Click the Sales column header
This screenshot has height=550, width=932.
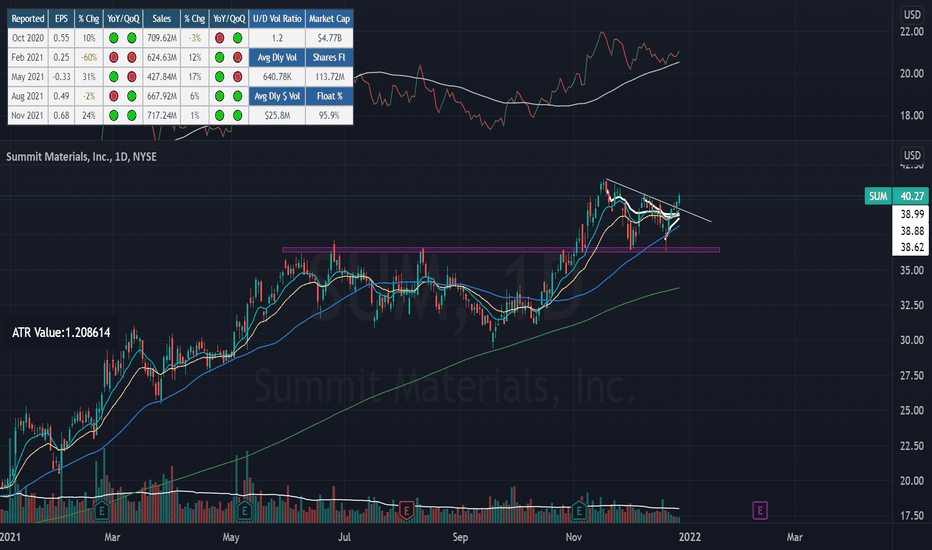162,19
